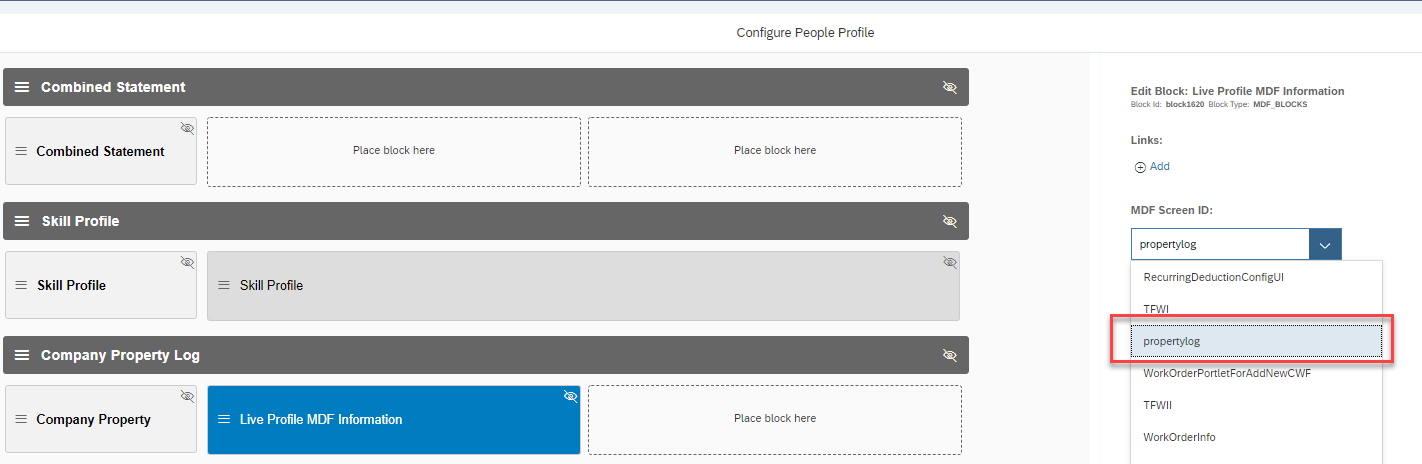The width and height of the screenshot is (1422, 464).
Task: Select RecurringDeductionConfigUI from dropdown list
Action: 1256,277
